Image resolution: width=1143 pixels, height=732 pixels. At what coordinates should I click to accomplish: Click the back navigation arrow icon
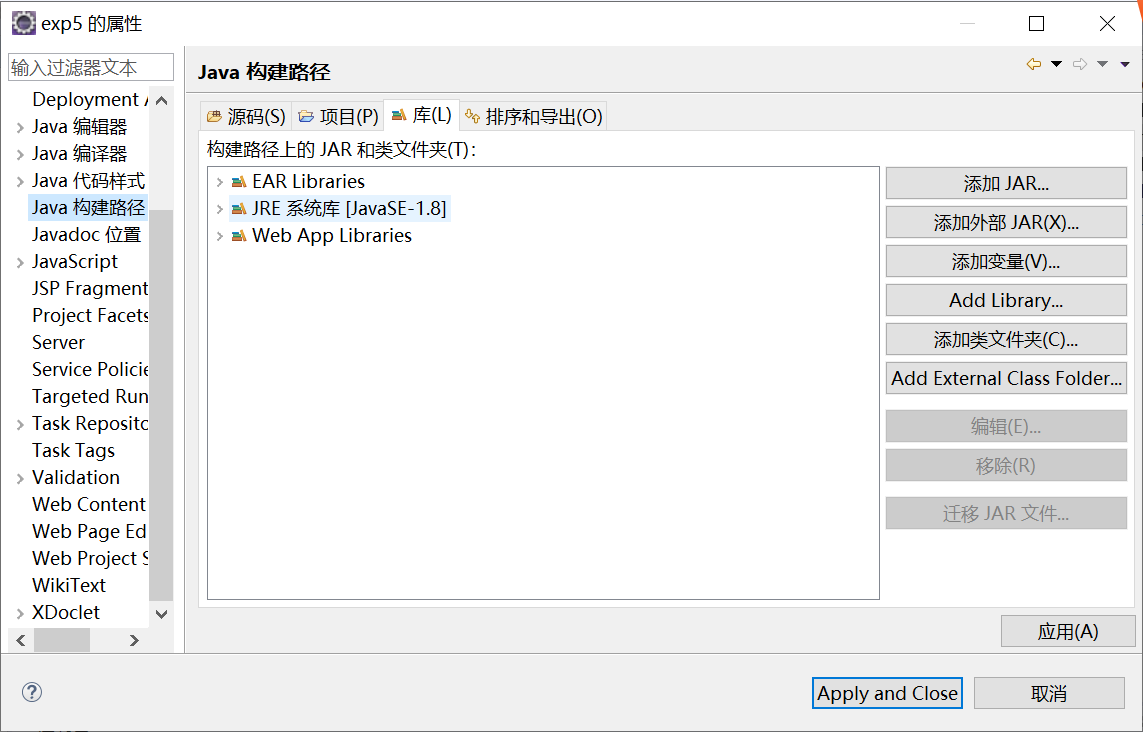[x=1034, y=65]
